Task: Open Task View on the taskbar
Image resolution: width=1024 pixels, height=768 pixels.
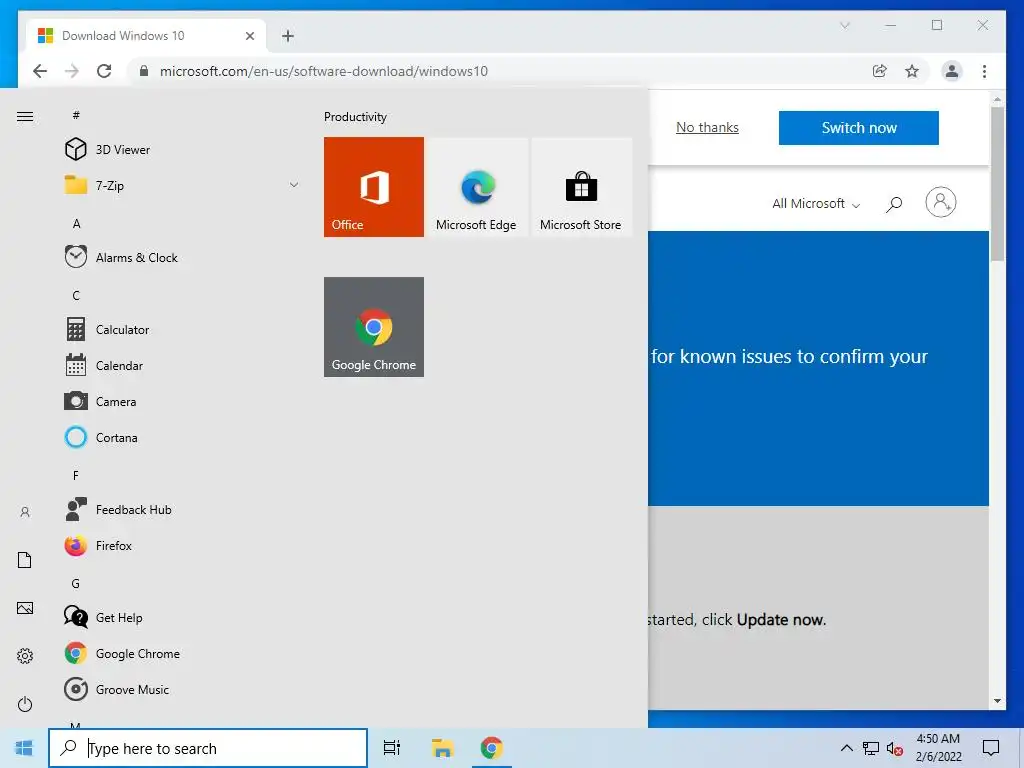Action: pos(392,748)
